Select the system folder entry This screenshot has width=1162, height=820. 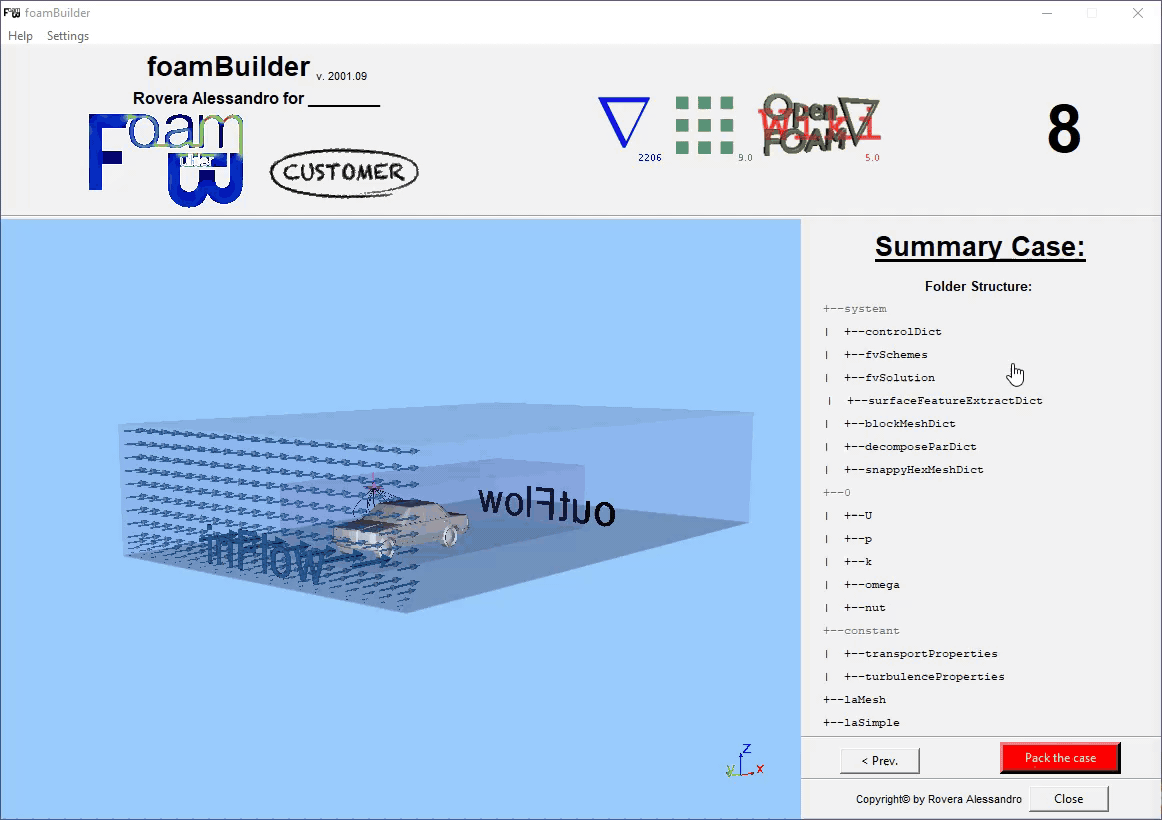click(x=854, y=309)
